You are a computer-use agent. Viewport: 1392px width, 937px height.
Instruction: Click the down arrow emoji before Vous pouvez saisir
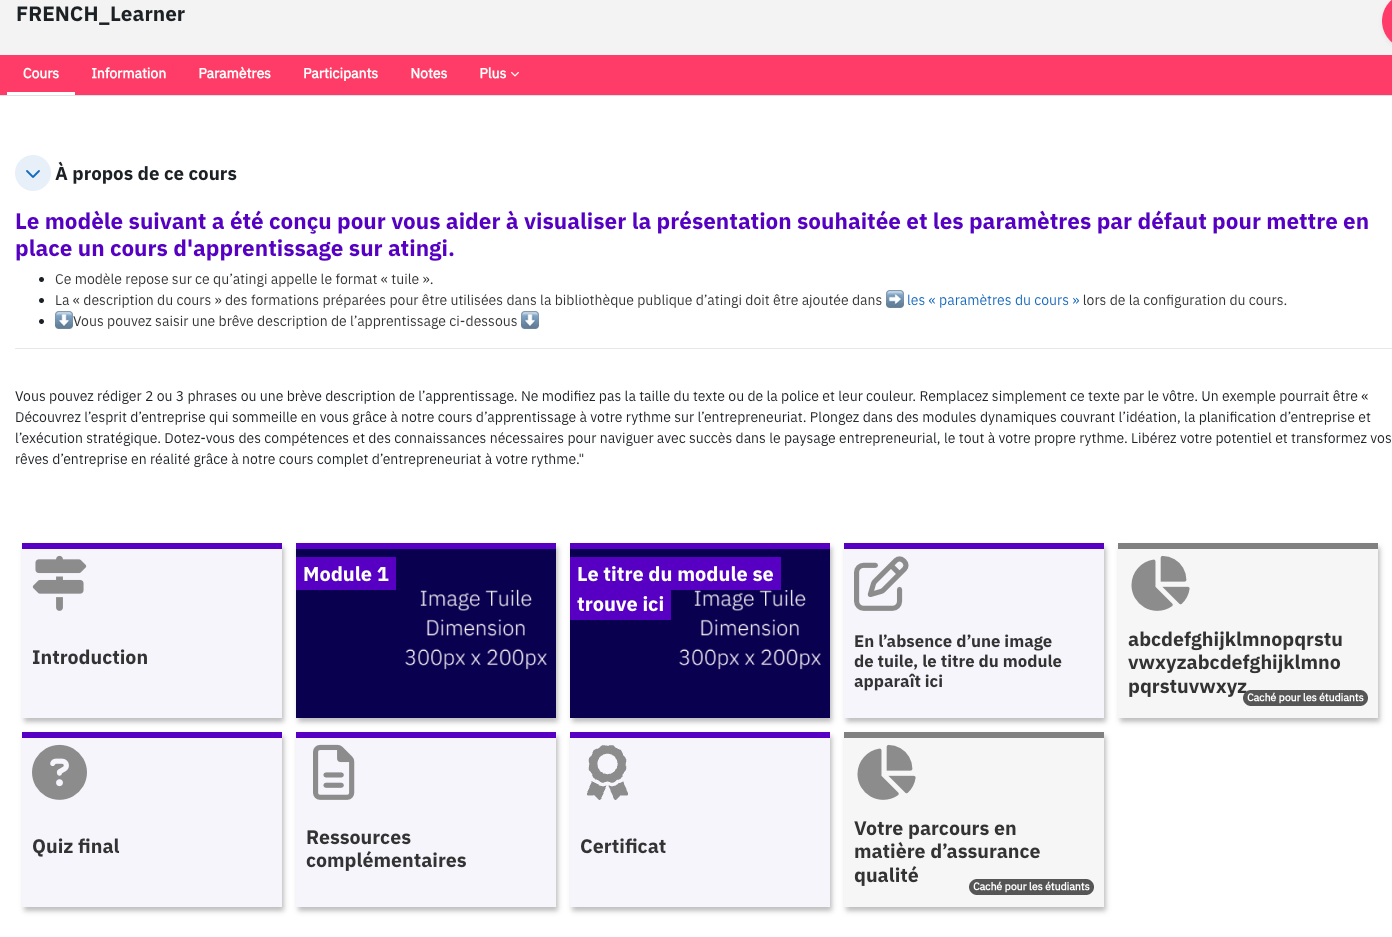tap(64, 320)
